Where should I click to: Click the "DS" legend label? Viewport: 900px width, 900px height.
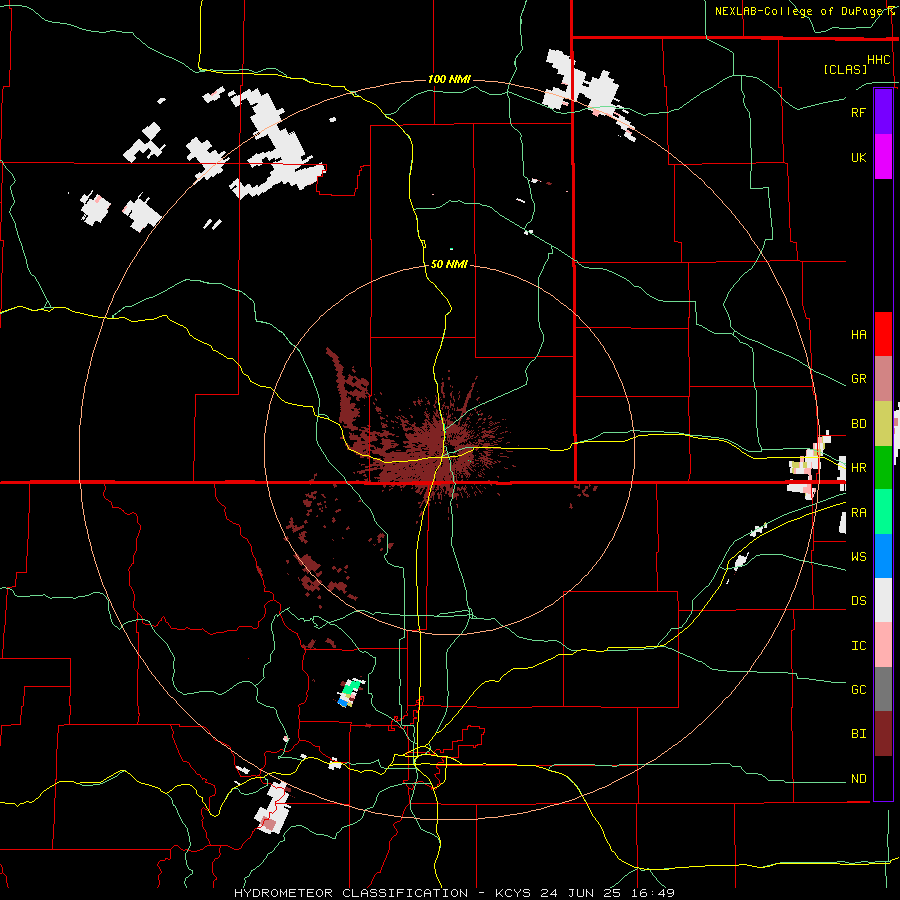(x=858, y=600)
